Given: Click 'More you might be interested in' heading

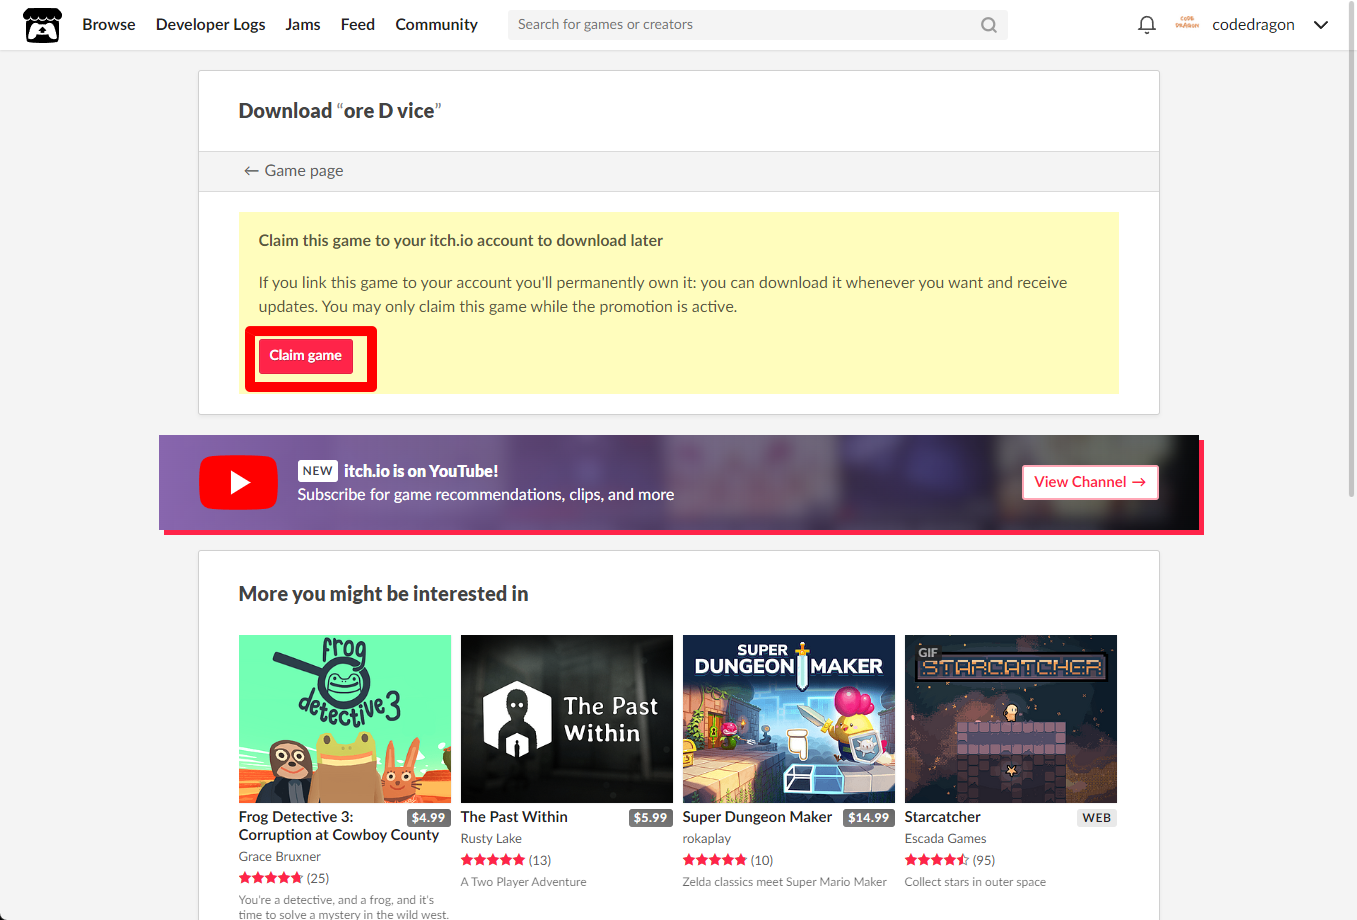Looking at the screenshot, I should 384,594.
